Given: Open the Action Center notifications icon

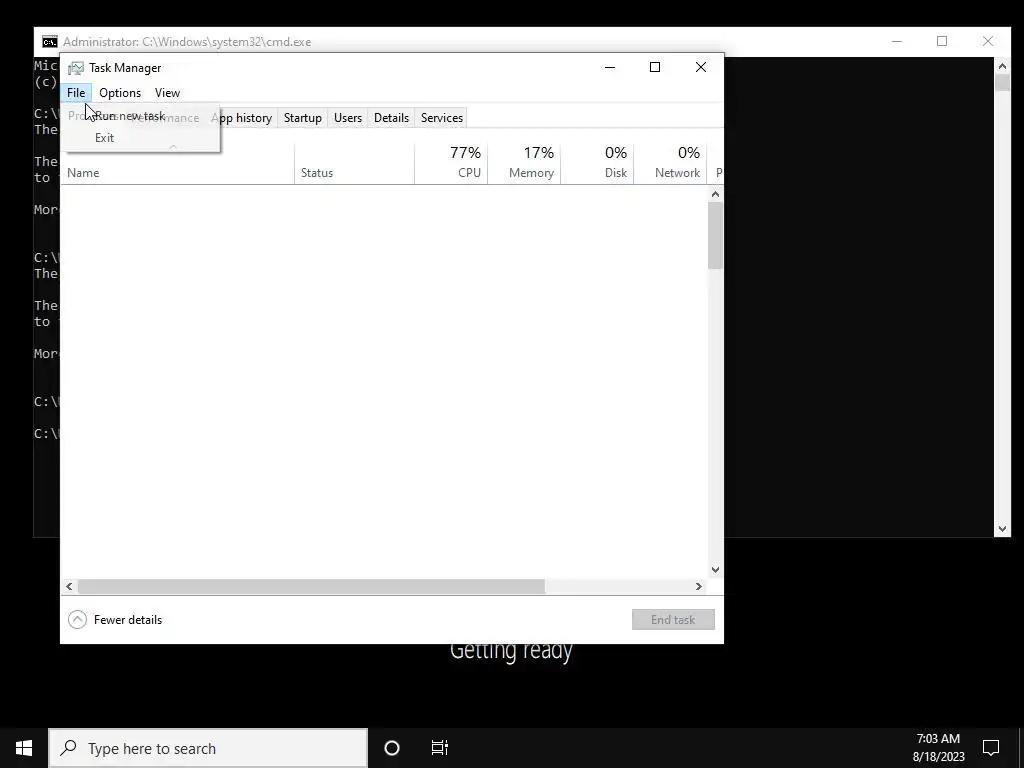Looking at the screenshot, I should point(991,748).
